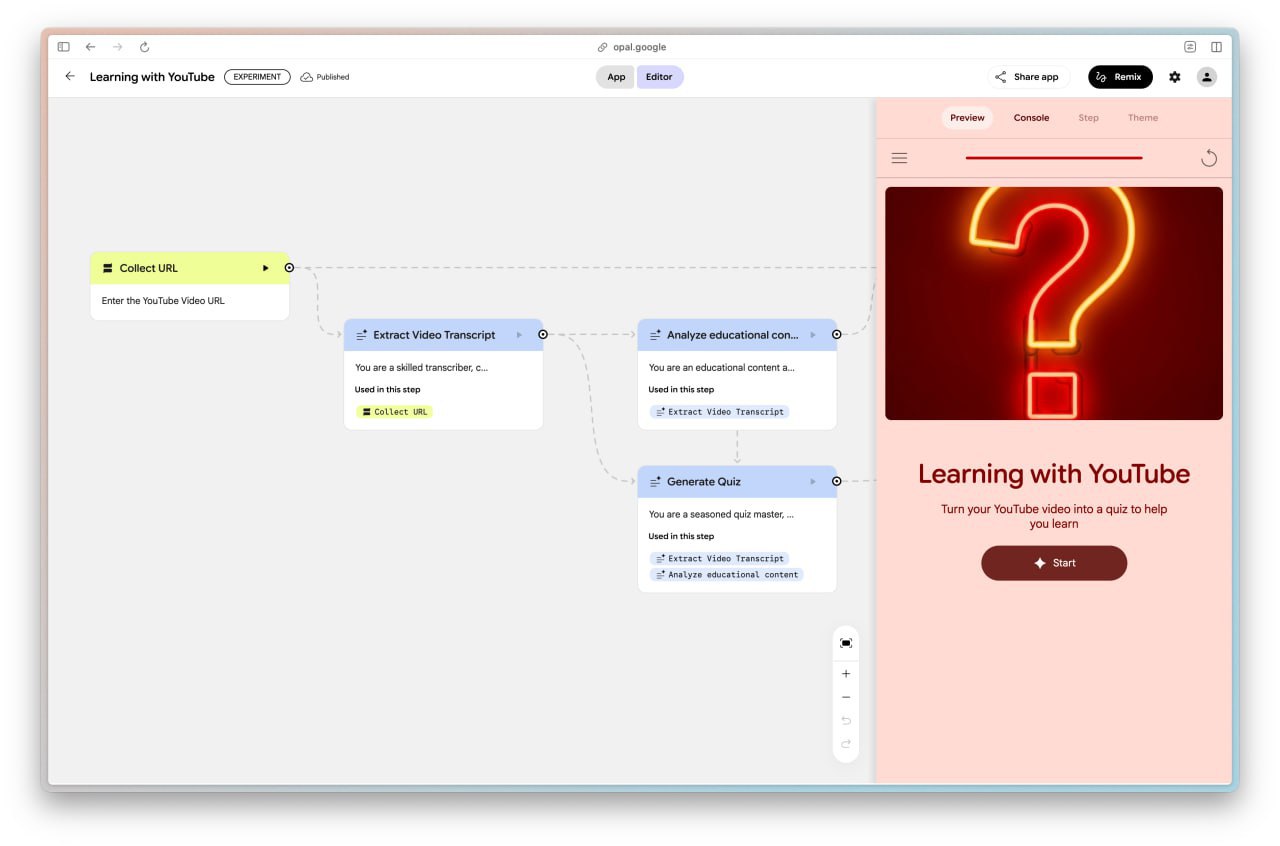Open the user account avatar

point(1207,77)
